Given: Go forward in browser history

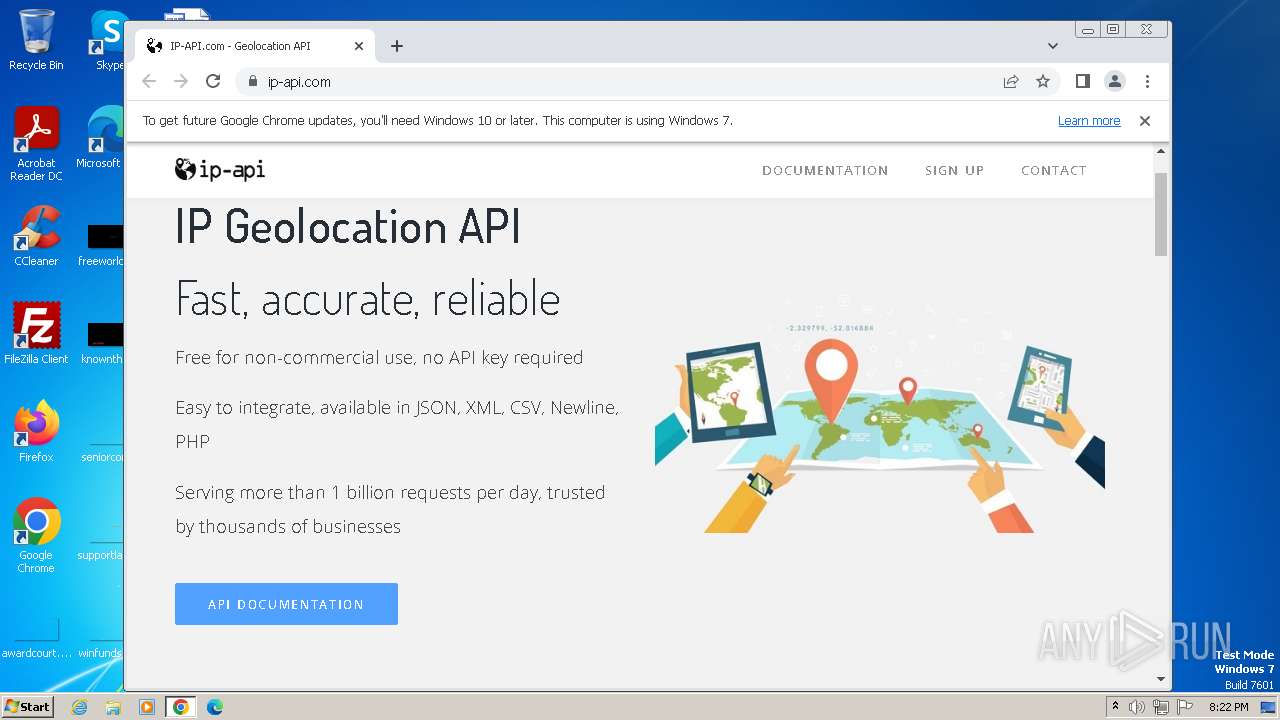Looking at the screenshot, I should click(x=181, y=82).
